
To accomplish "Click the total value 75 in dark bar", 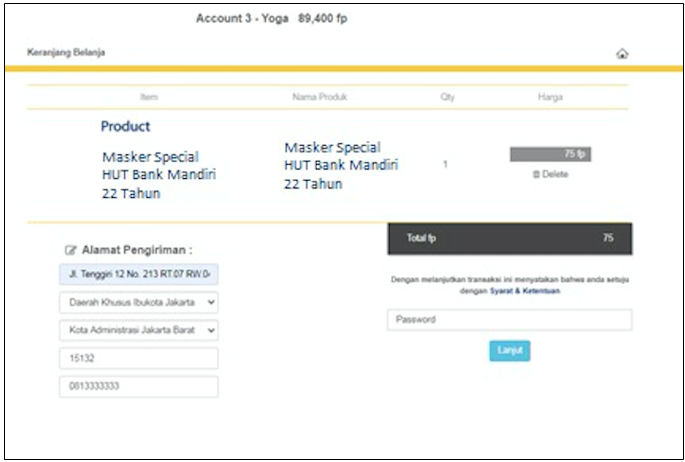I will point(608,238).
